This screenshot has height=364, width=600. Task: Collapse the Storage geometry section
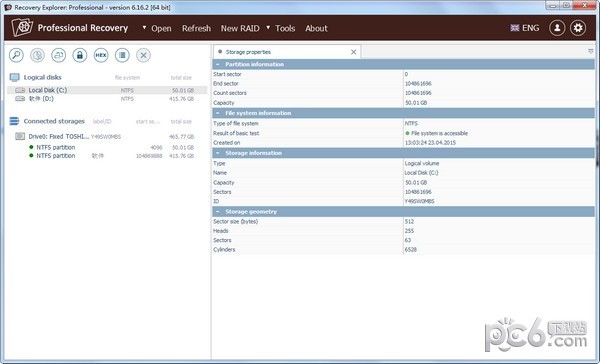[x=218, y=212]
